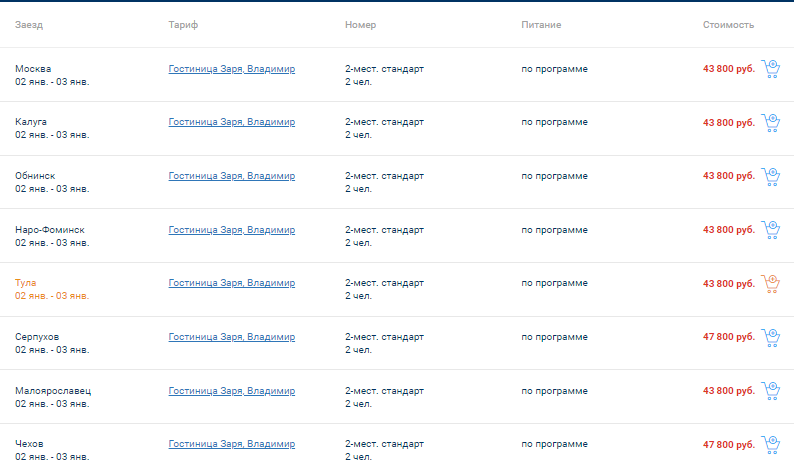The image size is (794, 468).
Task: Open hotel link in Наро-Фоминск row
Action: 231,230
